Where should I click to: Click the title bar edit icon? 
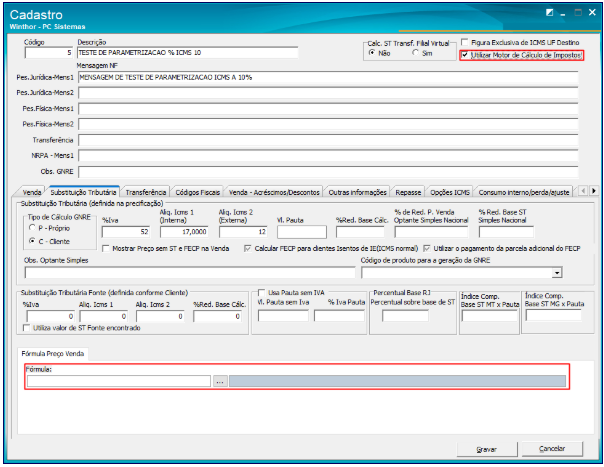pos(550,13)
